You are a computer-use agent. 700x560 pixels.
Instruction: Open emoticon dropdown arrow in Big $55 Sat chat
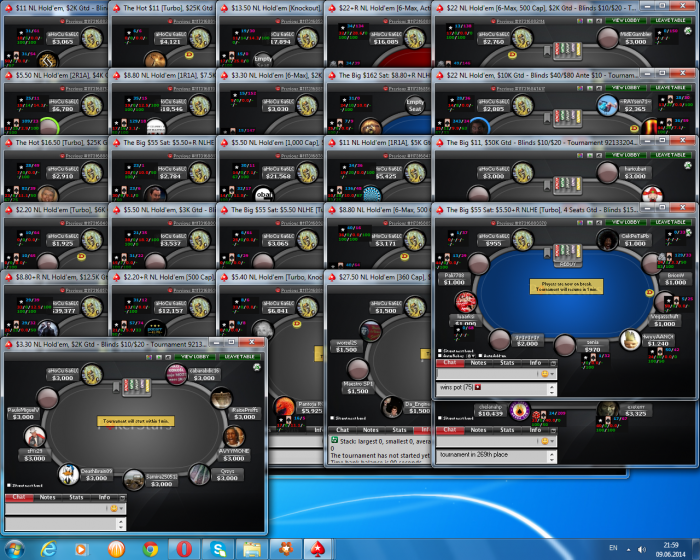[552, 374]
